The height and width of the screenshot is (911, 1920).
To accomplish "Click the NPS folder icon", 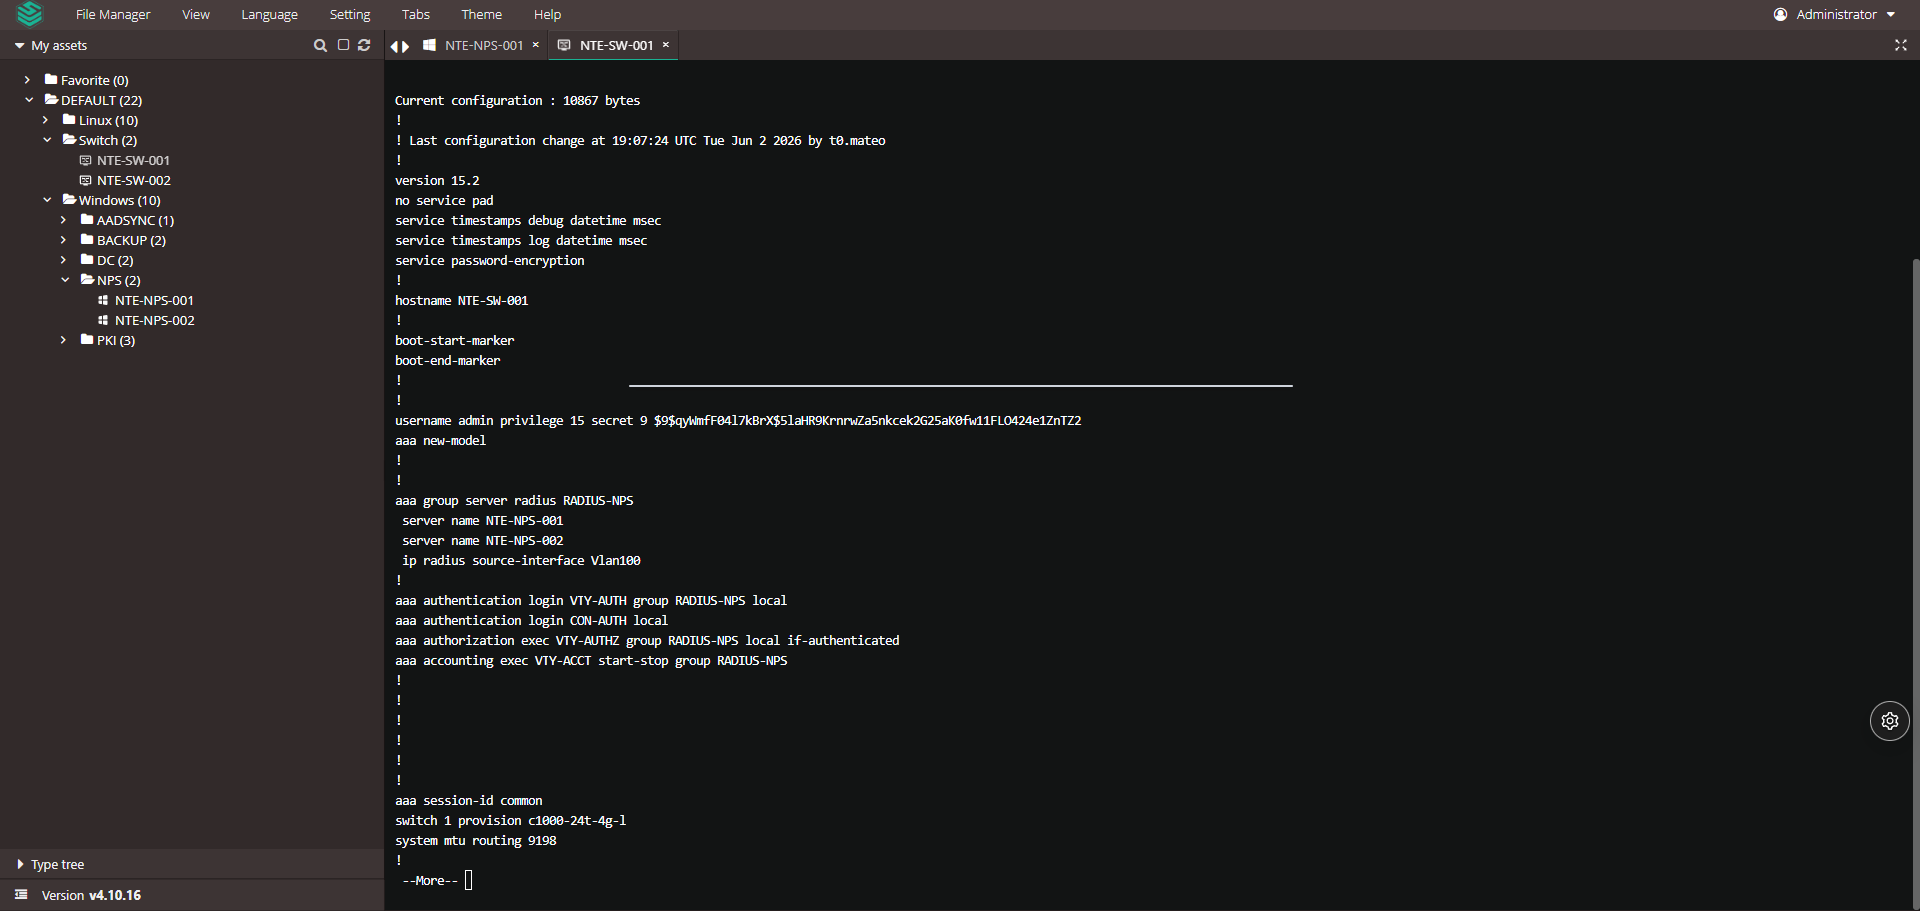I will click(x=87, y=279).
